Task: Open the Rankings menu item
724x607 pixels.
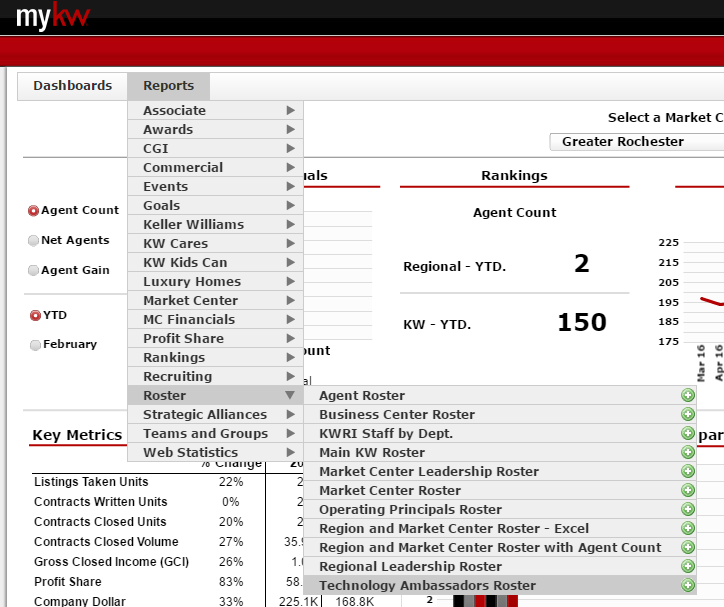Action: [x=215, y=357]
